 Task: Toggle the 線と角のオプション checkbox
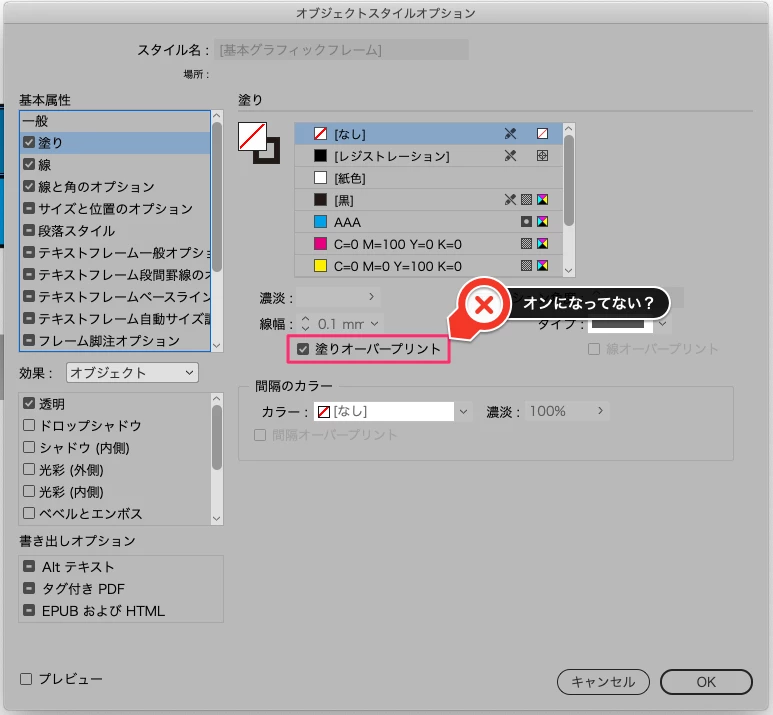pos(29,186)
